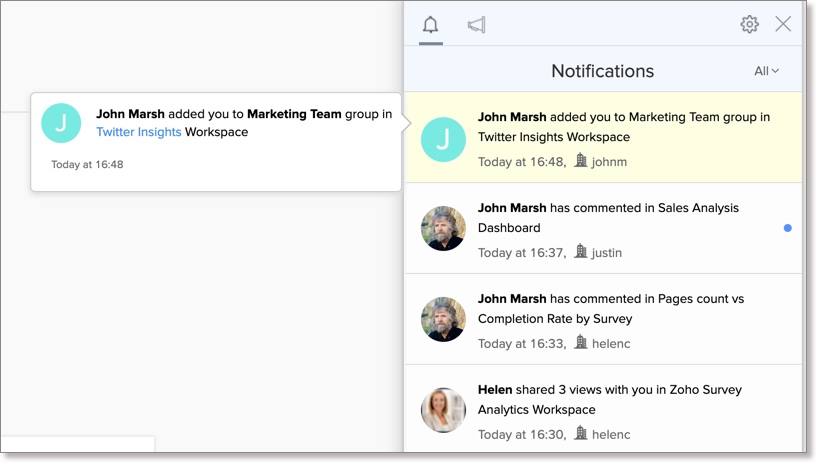
Task: Switch to the megaphone announcements tab
Action: coord(476,25)
